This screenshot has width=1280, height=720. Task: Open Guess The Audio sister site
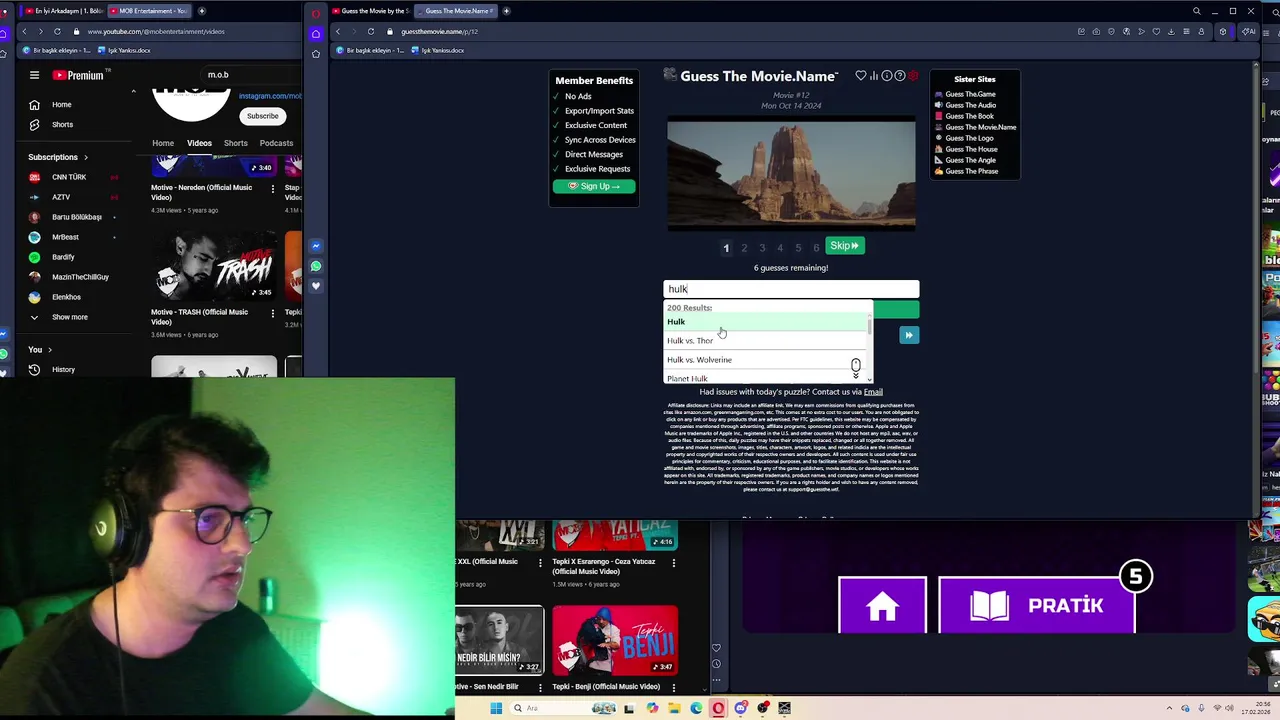970,105
